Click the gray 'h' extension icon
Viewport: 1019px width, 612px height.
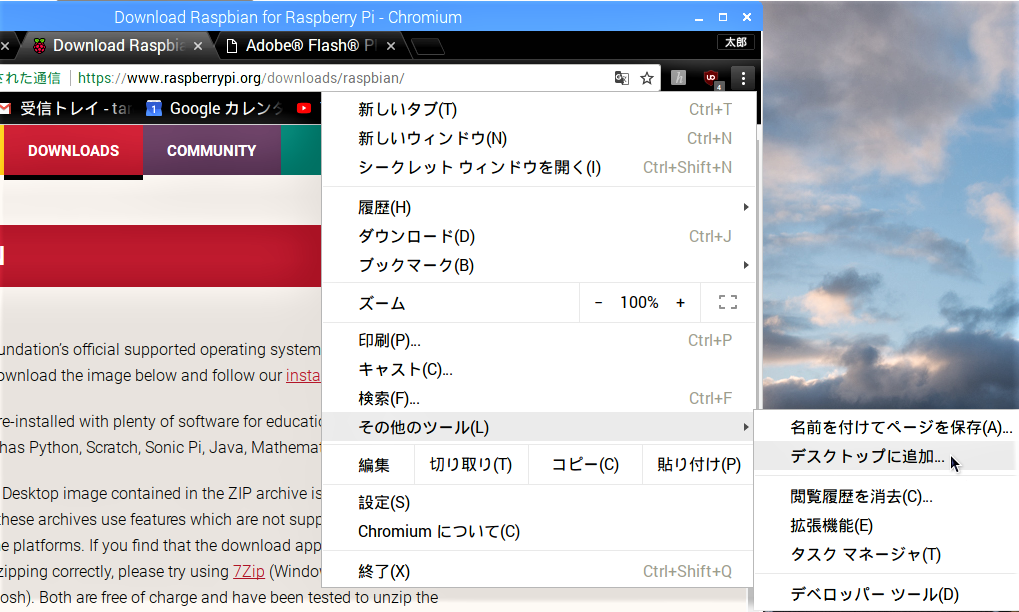click(x=678, y=78)
